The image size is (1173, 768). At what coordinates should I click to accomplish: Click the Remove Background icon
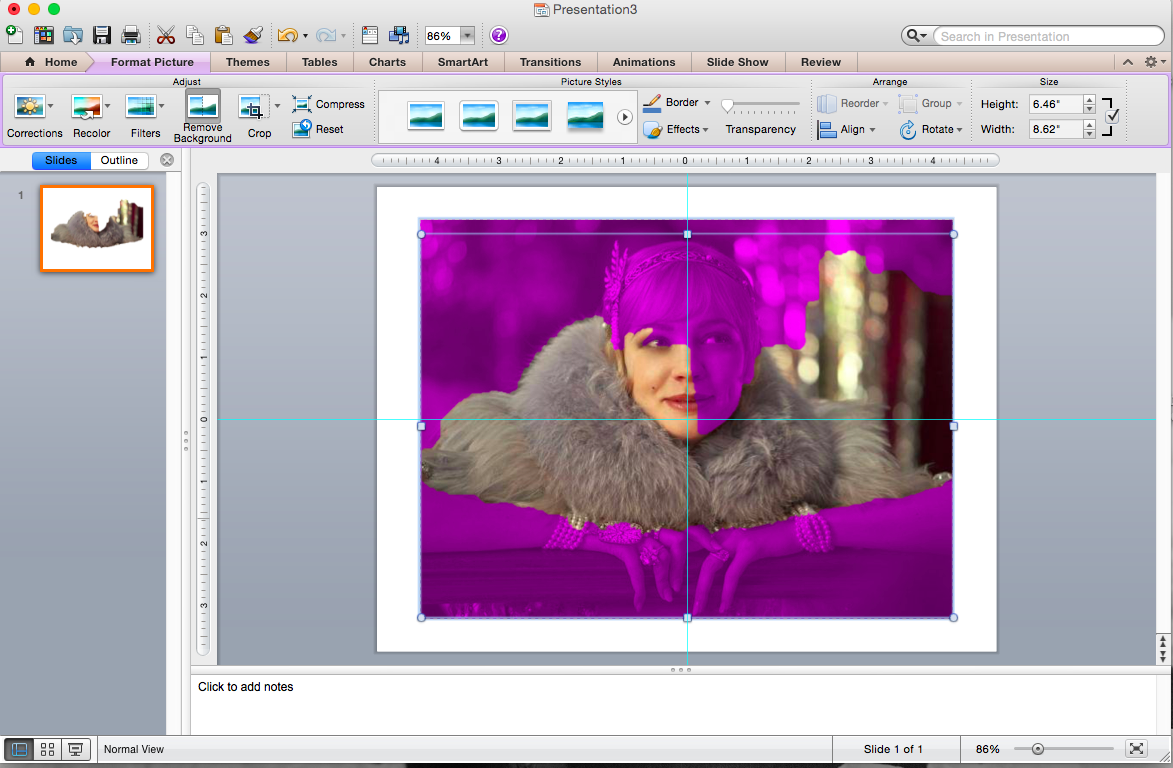click(202, 106)
